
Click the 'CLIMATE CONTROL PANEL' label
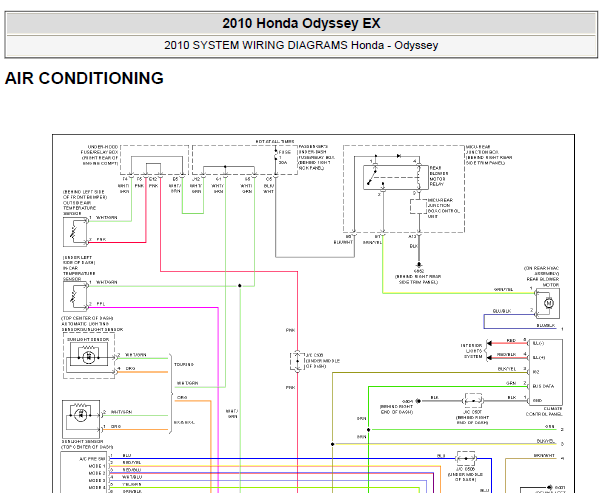[544, 411]
